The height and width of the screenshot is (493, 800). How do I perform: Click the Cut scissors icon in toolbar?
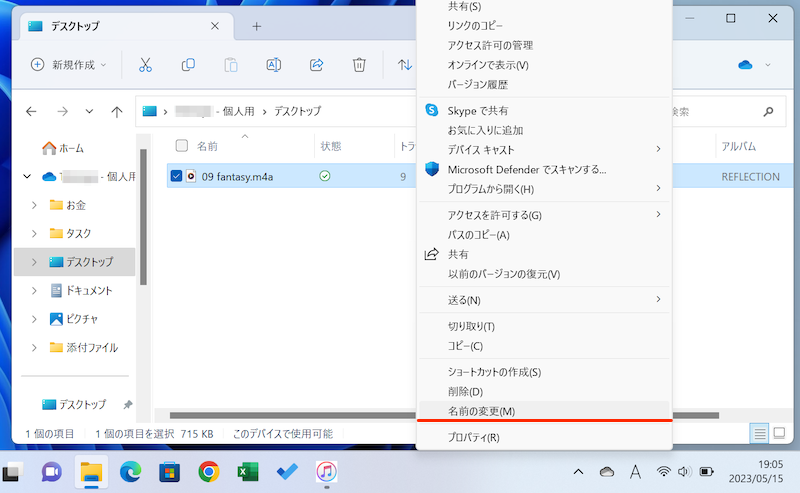coord(145,65)
